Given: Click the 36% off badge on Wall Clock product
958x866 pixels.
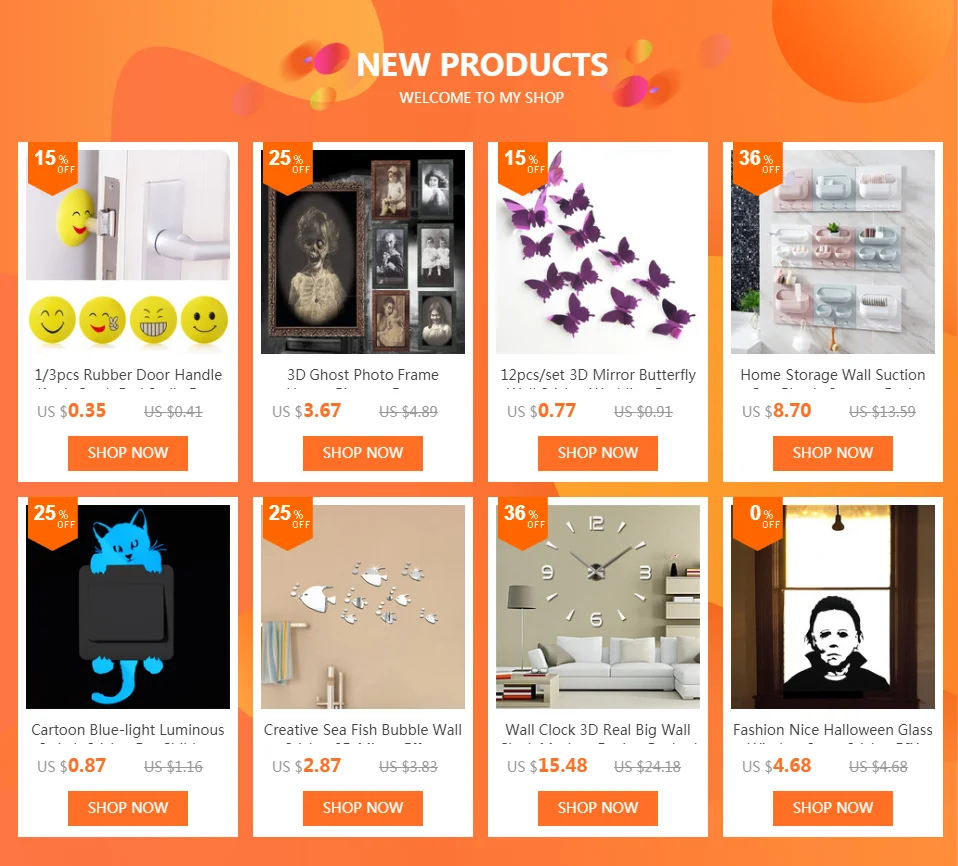Looking at the screenshot, I should (523, 522).
